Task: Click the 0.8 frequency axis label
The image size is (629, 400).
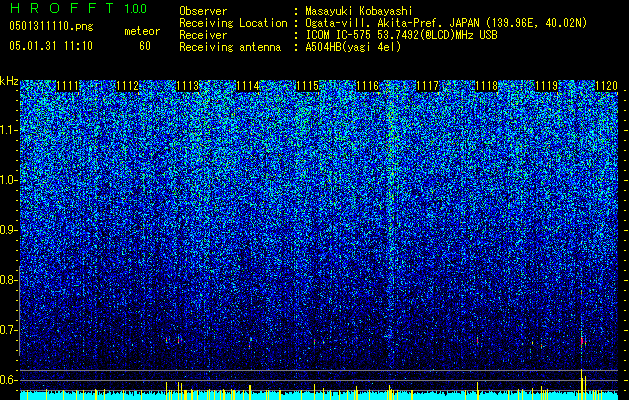Action: pos(9,280)
